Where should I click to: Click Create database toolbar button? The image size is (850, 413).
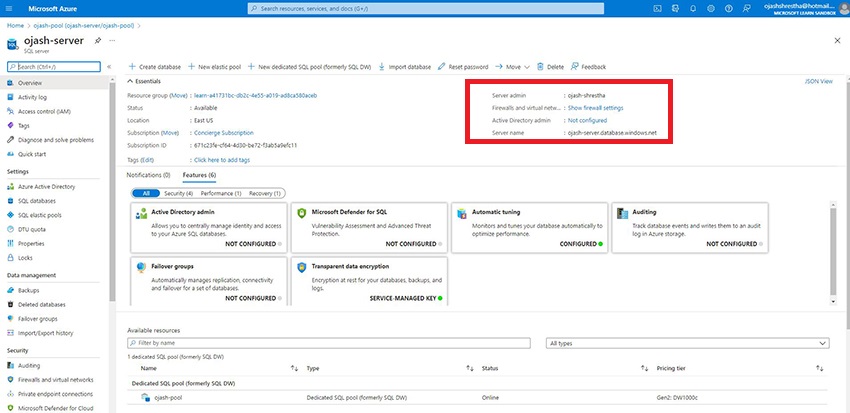[x=154, y=67]
